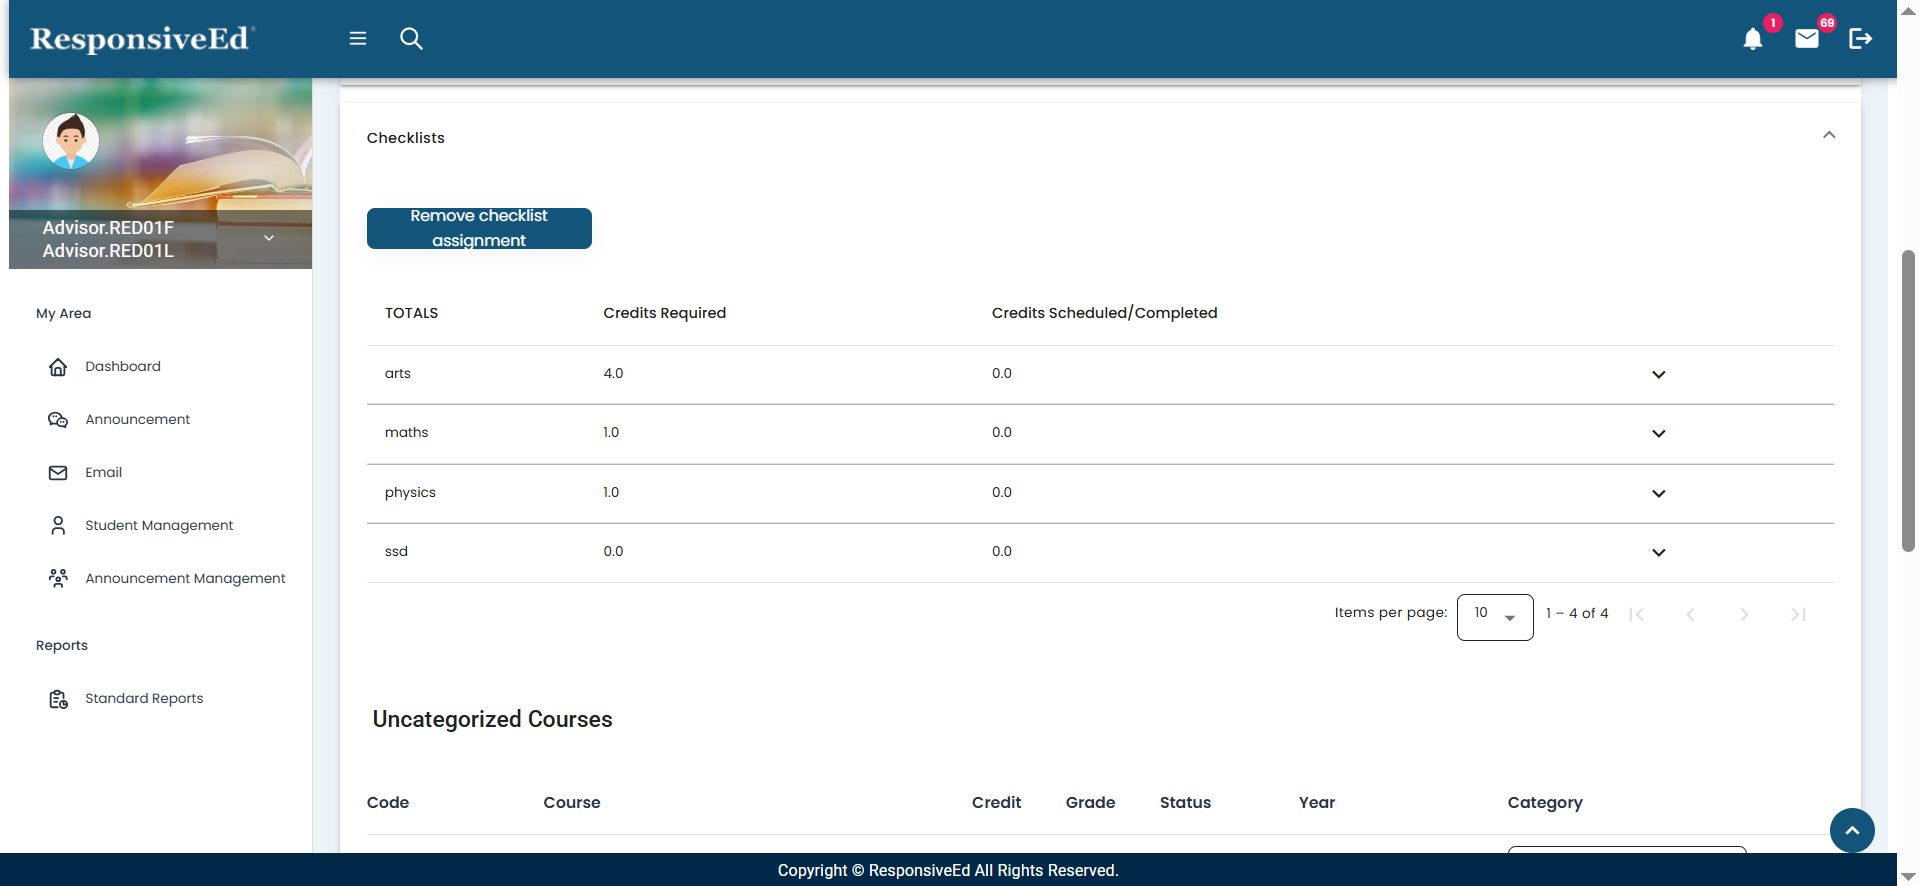Open notifications bell icon
Viewport: 1919px width, 886px height.
1752,39
